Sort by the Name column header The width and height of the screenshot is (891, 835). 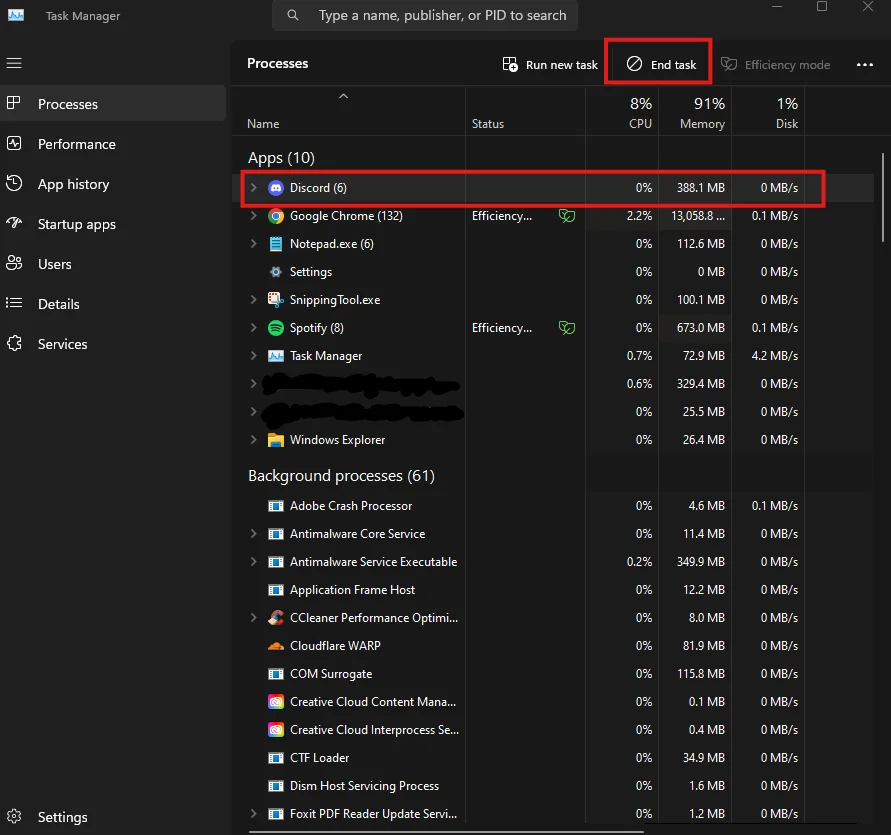(348, 111)
